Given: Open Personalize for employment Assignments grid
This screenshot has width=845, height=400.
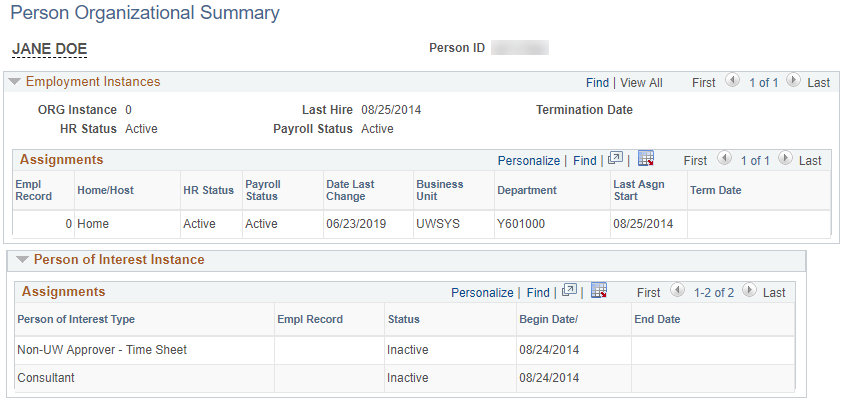Looking at the screenshot, I should (x=529, y=161).
